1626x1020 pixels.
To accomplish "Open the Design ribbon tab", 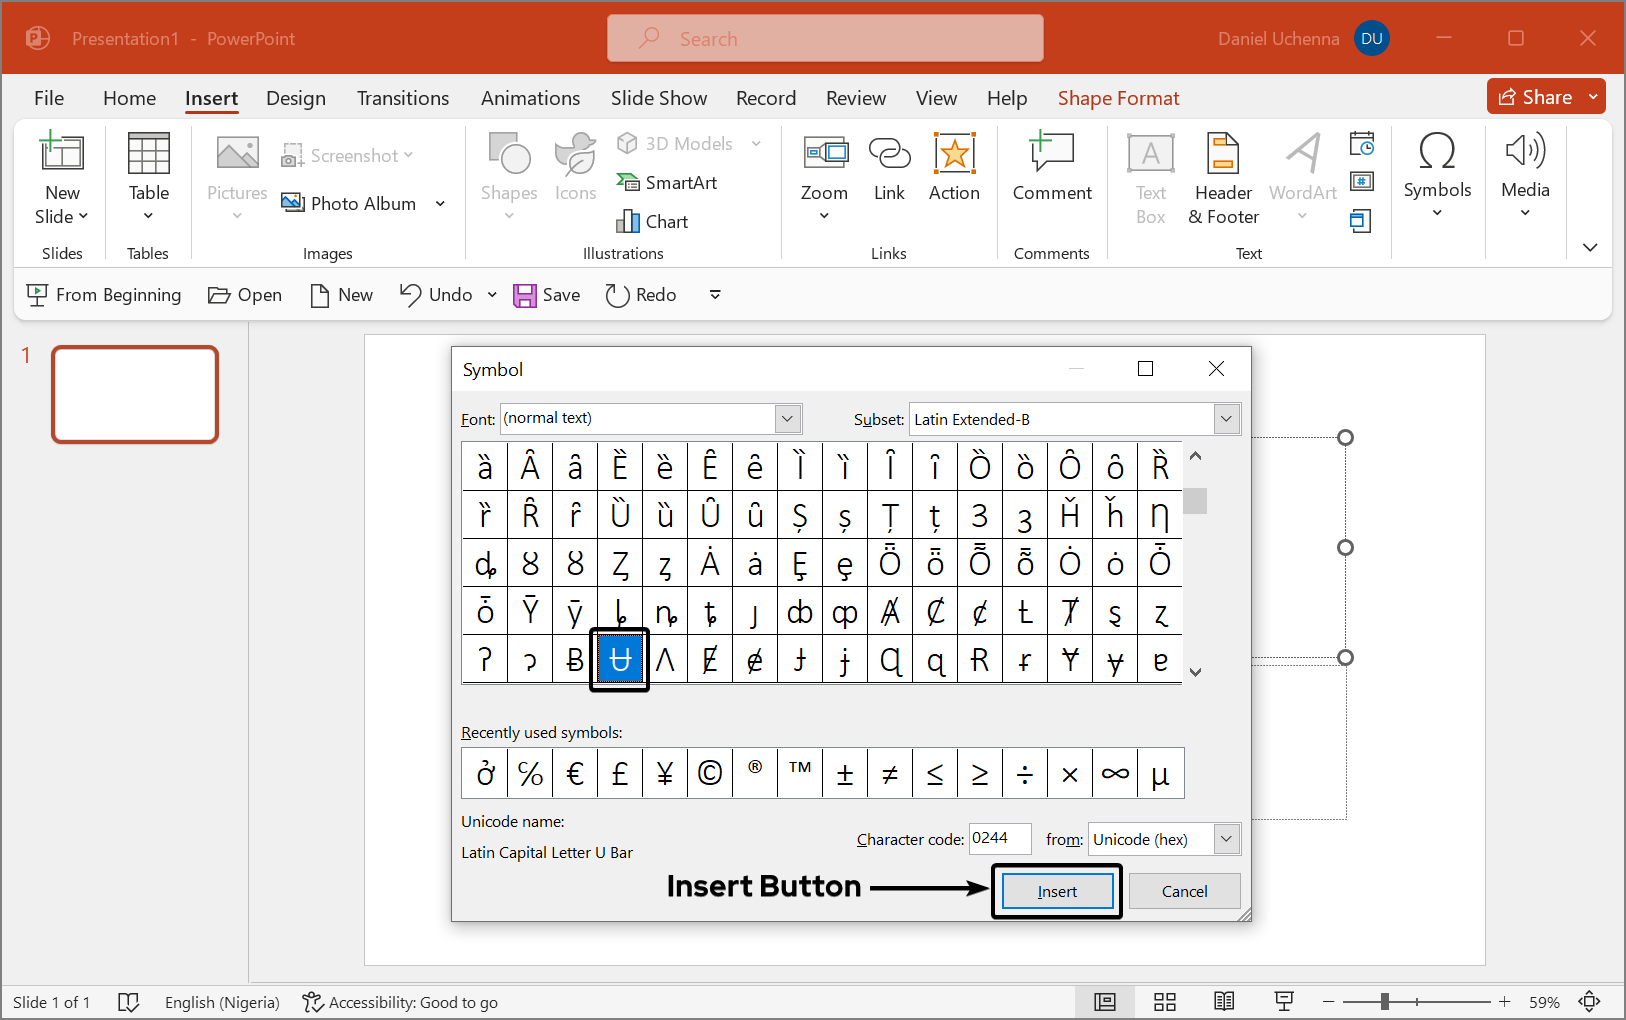I will (x=296, y=98).
